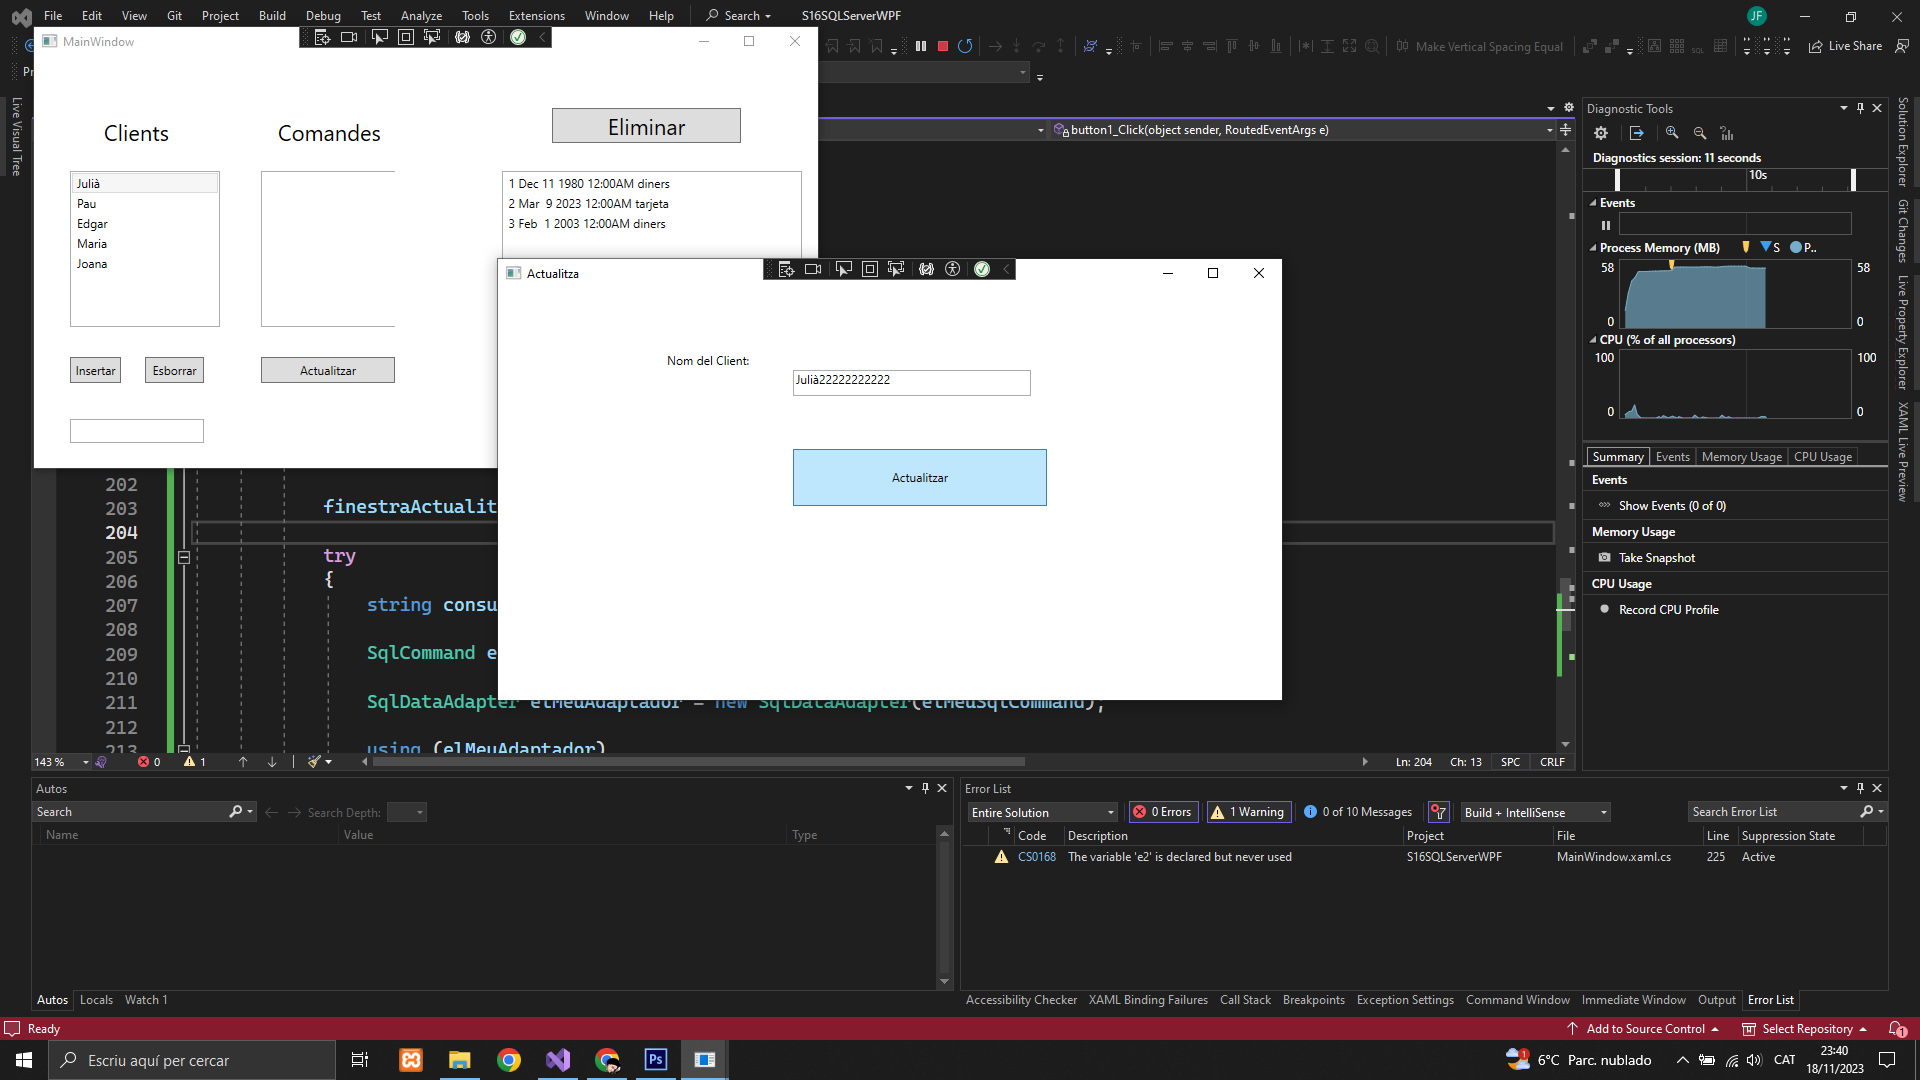This screenshot has height=1080, width=1920.
Task: Open Diagnostic Tools settings gear
Action: point(1601,133)
